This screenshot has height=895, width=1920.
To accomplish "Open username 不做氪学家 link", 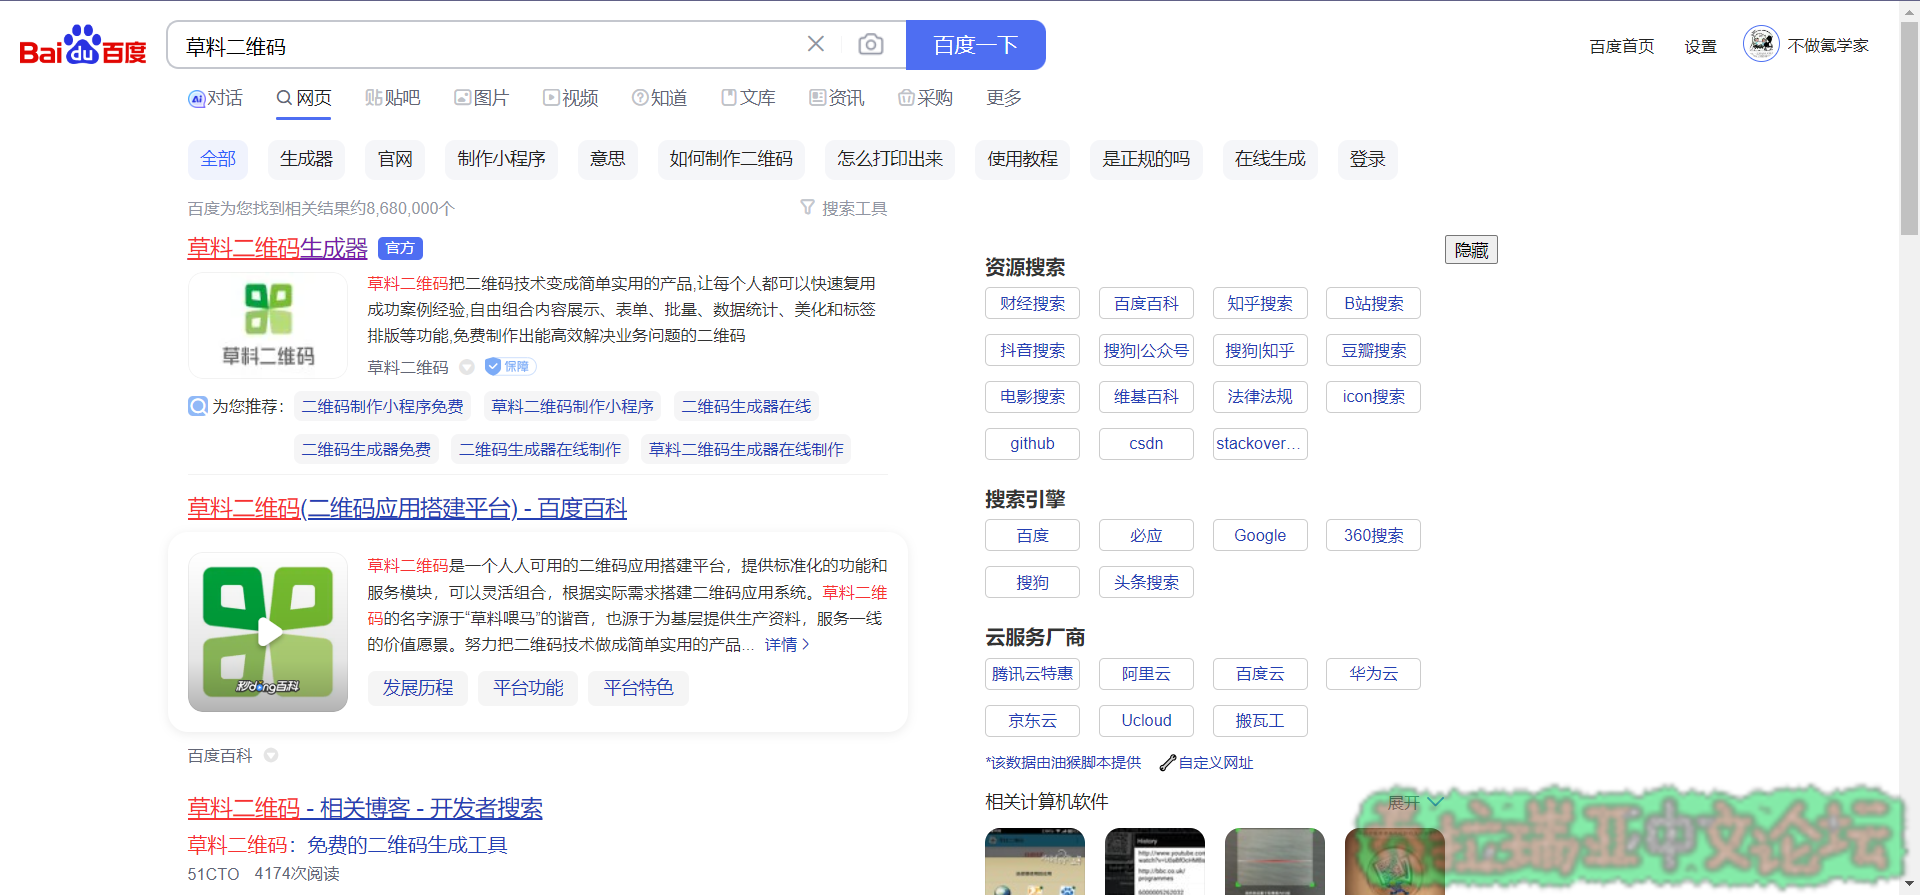I will (x=1828, y=46).
